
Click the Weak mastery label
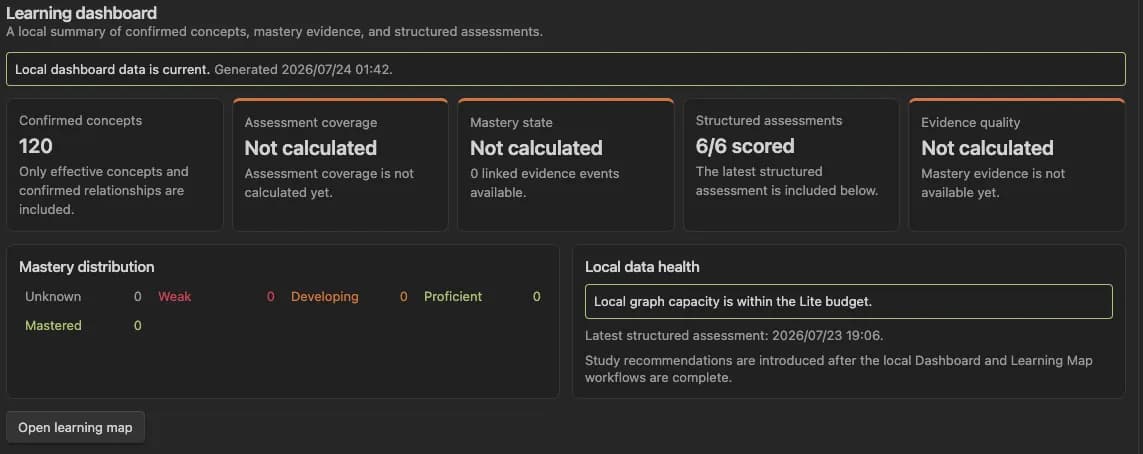coord(175,297)
